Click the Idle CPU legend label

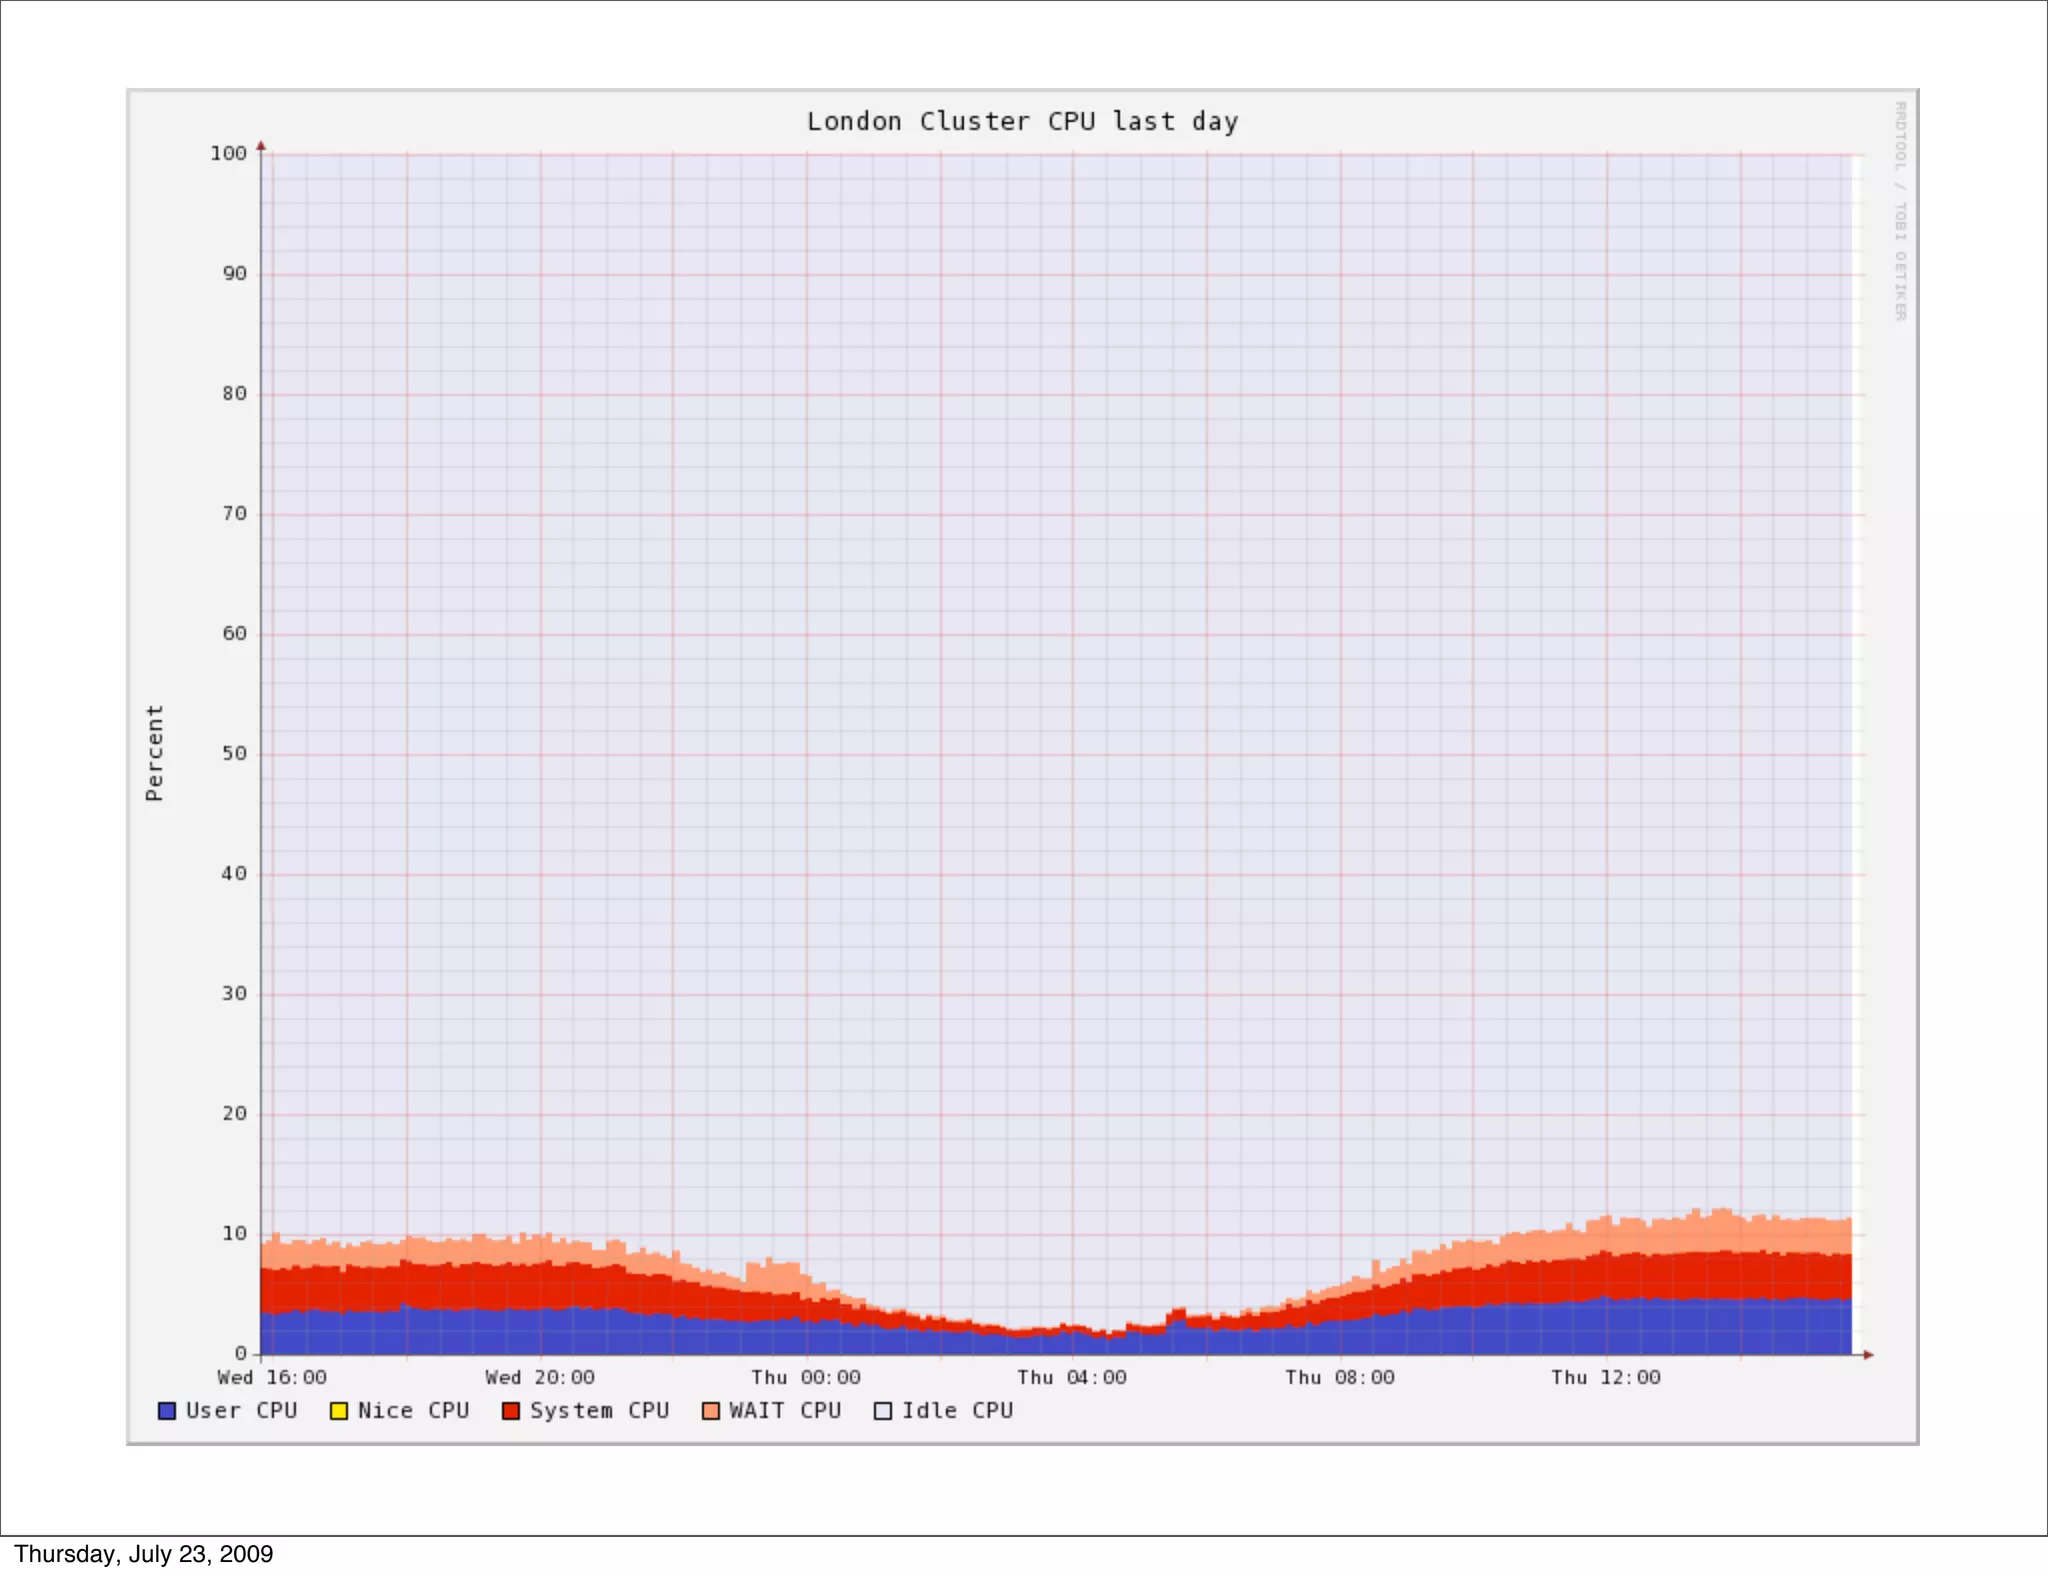pos(957,1411)
